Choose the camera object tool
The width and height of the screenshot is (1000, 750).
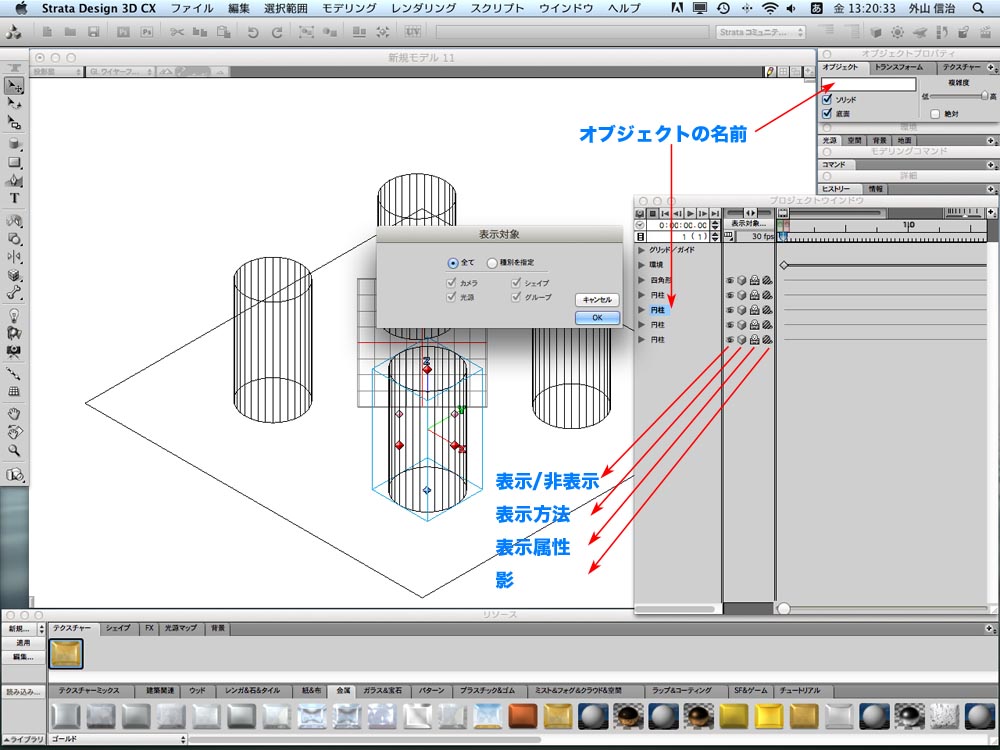coord(15,352)
